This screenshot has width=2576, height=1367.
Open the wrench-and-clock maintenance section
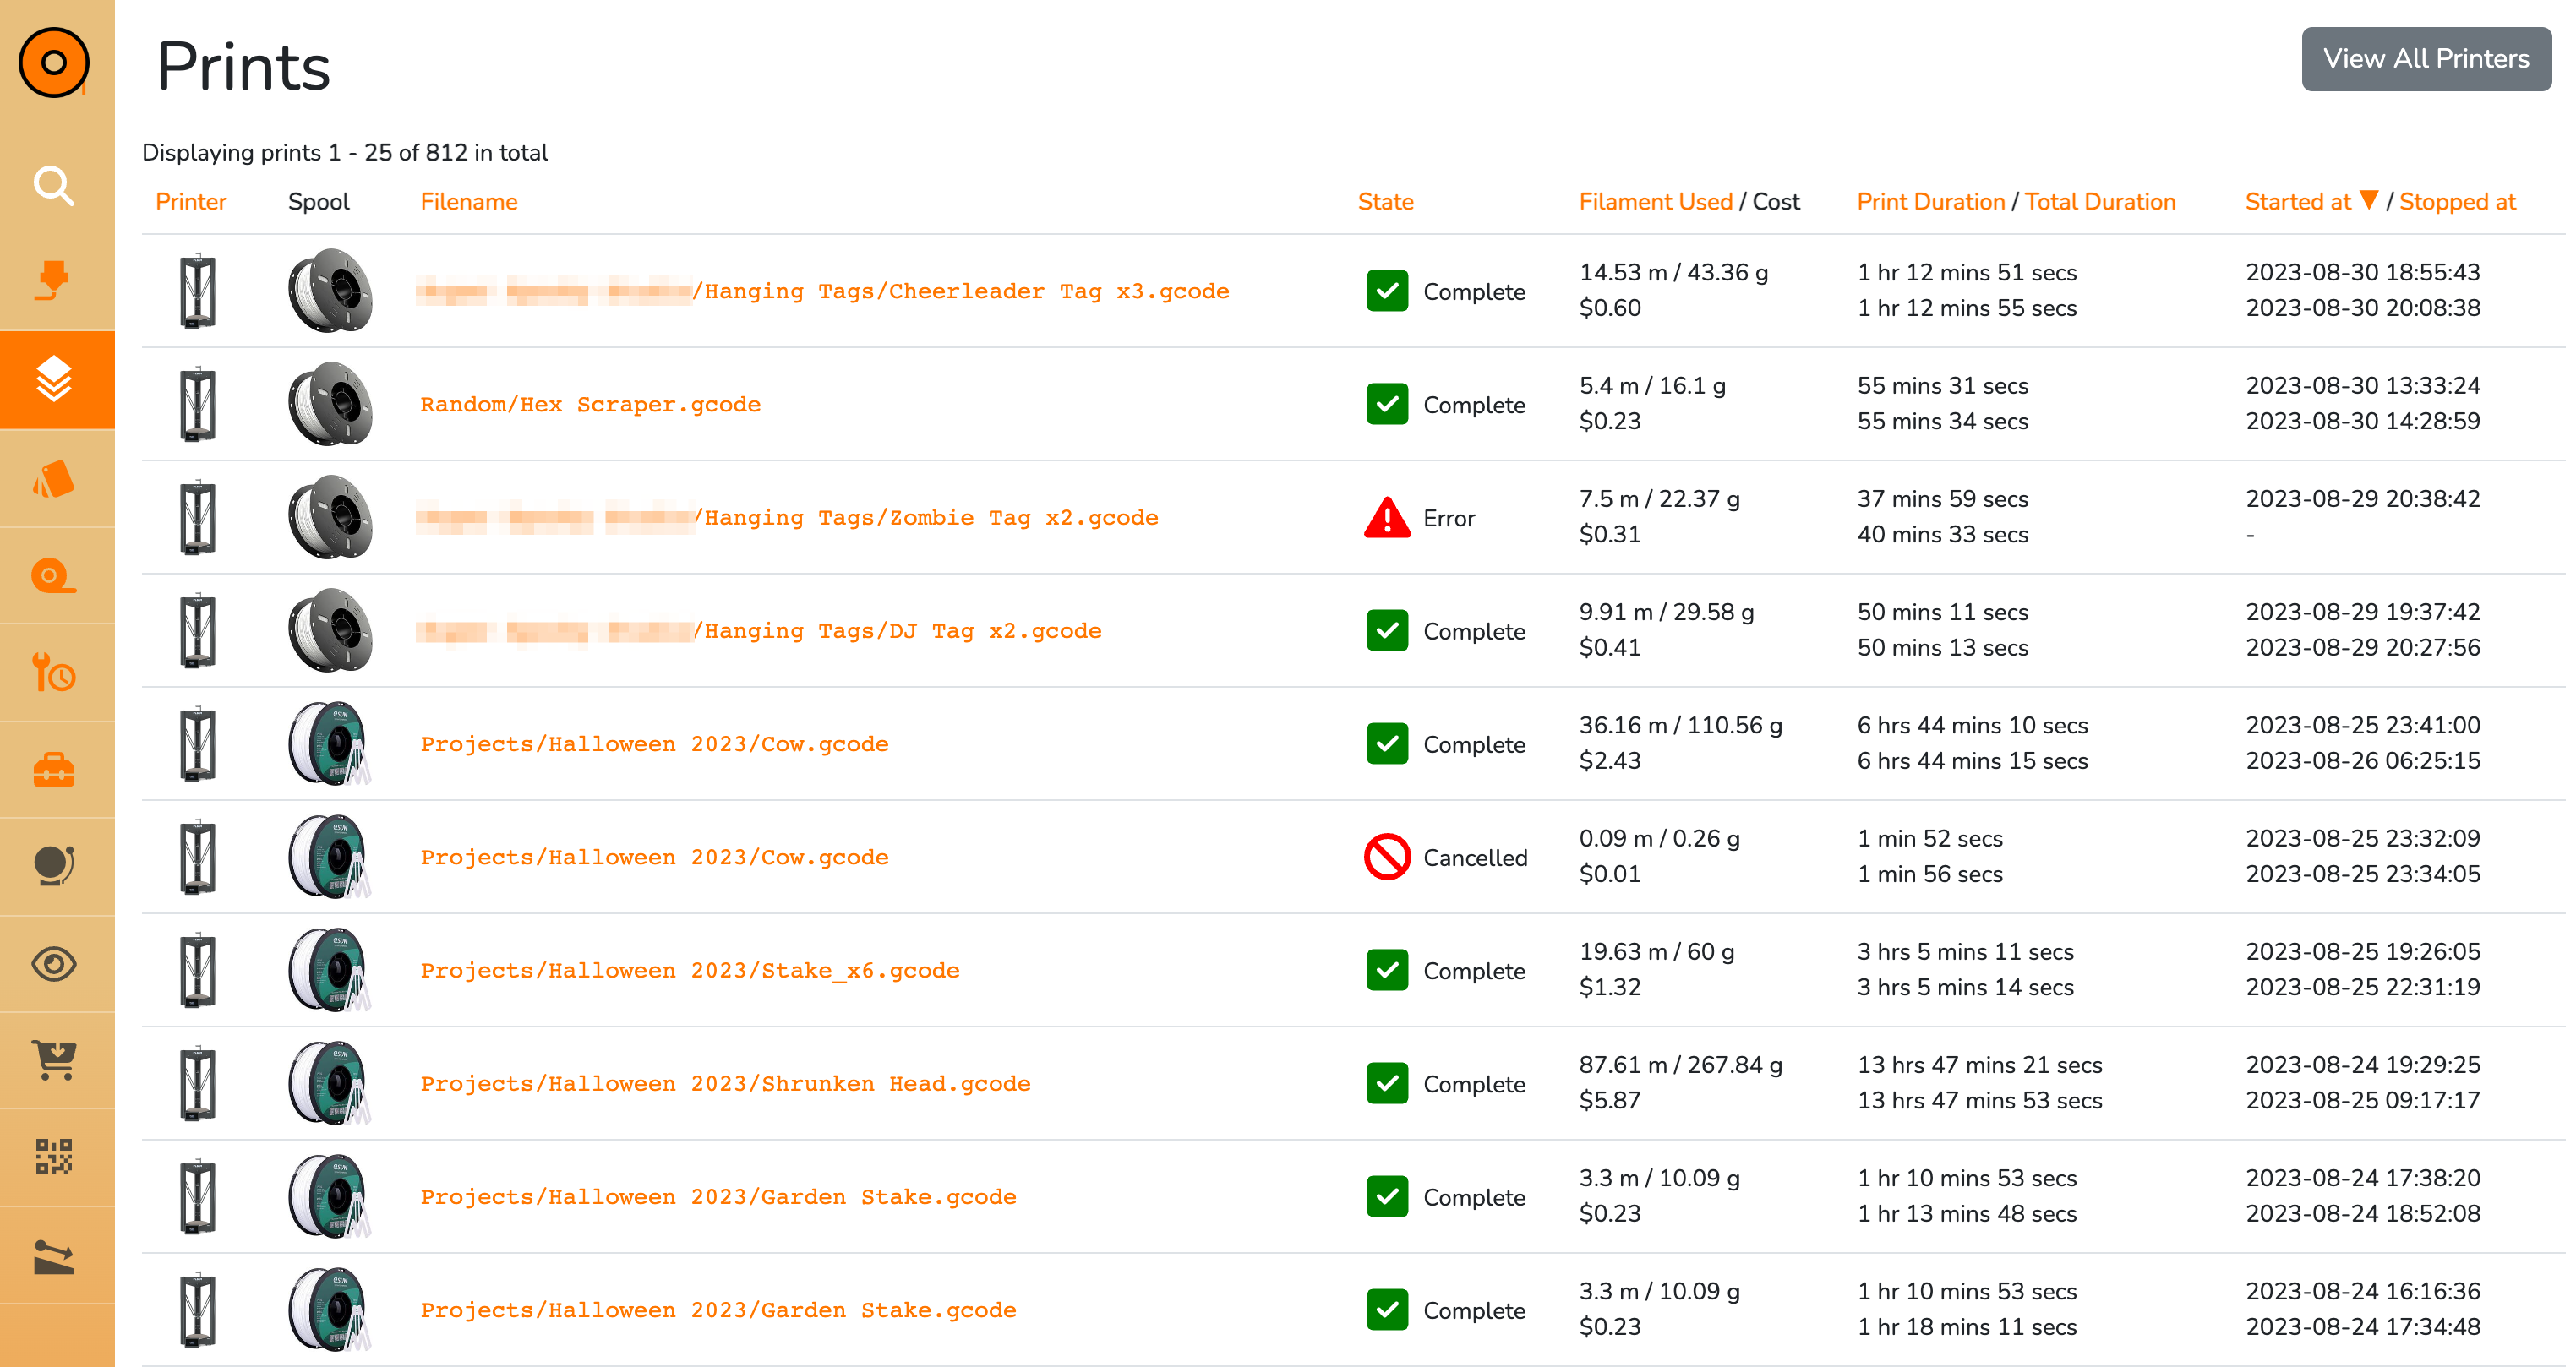coord(54,673)
